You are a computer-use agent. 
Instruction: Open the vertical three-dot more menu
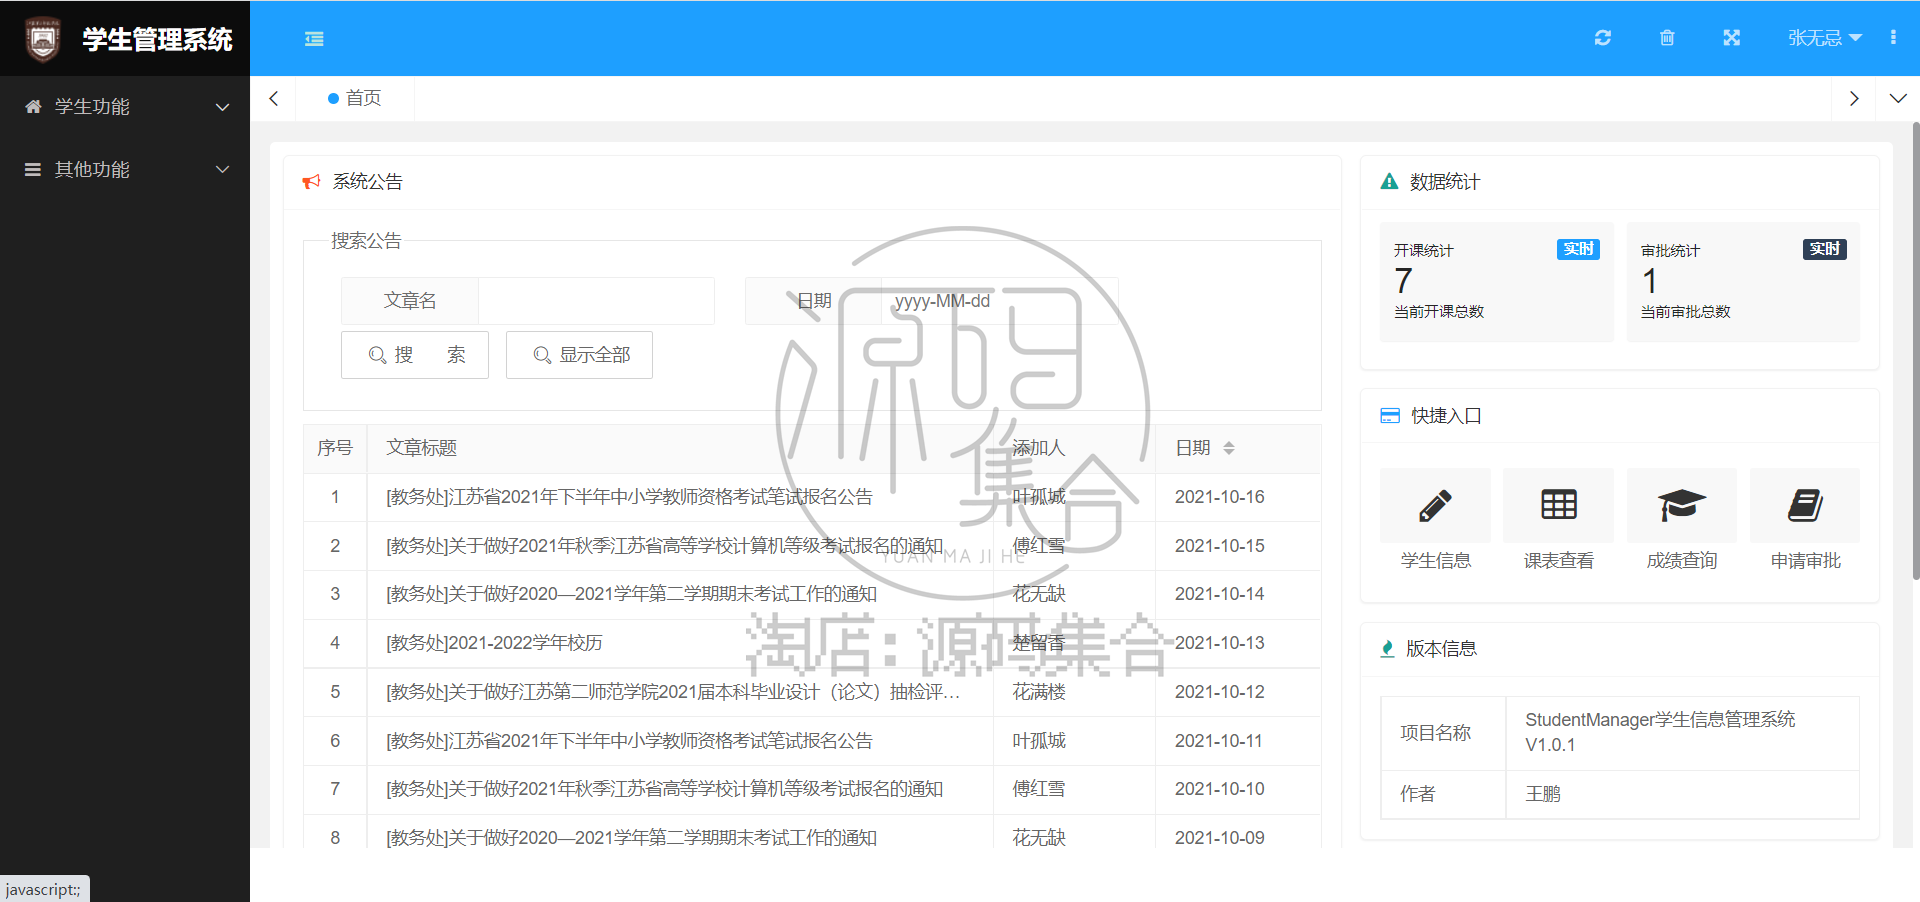click(x=1893, y=38)
